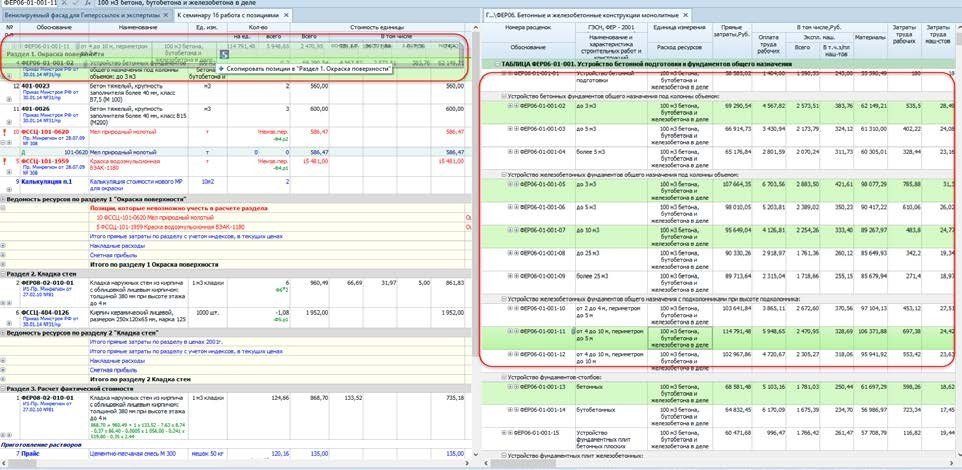Collapse 'Раздел 2. Кладка стен' section
962x470 pixels.
(3, 273)
